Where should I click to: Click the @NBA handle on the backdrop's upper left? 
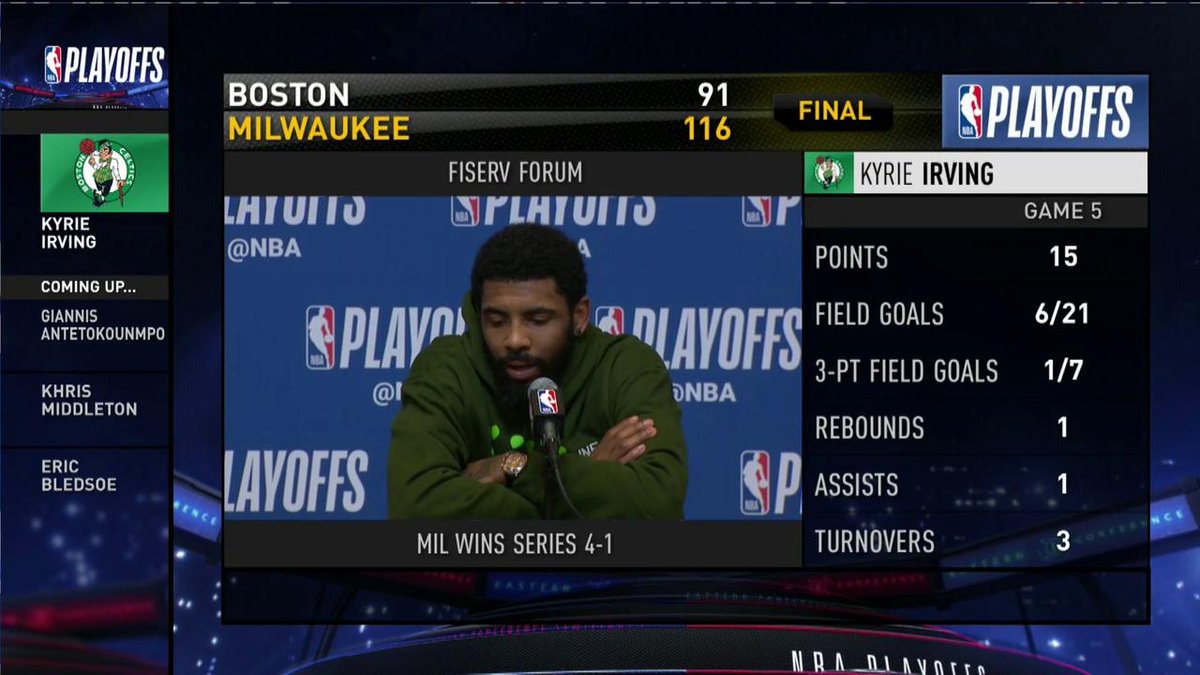click(264, 249)
